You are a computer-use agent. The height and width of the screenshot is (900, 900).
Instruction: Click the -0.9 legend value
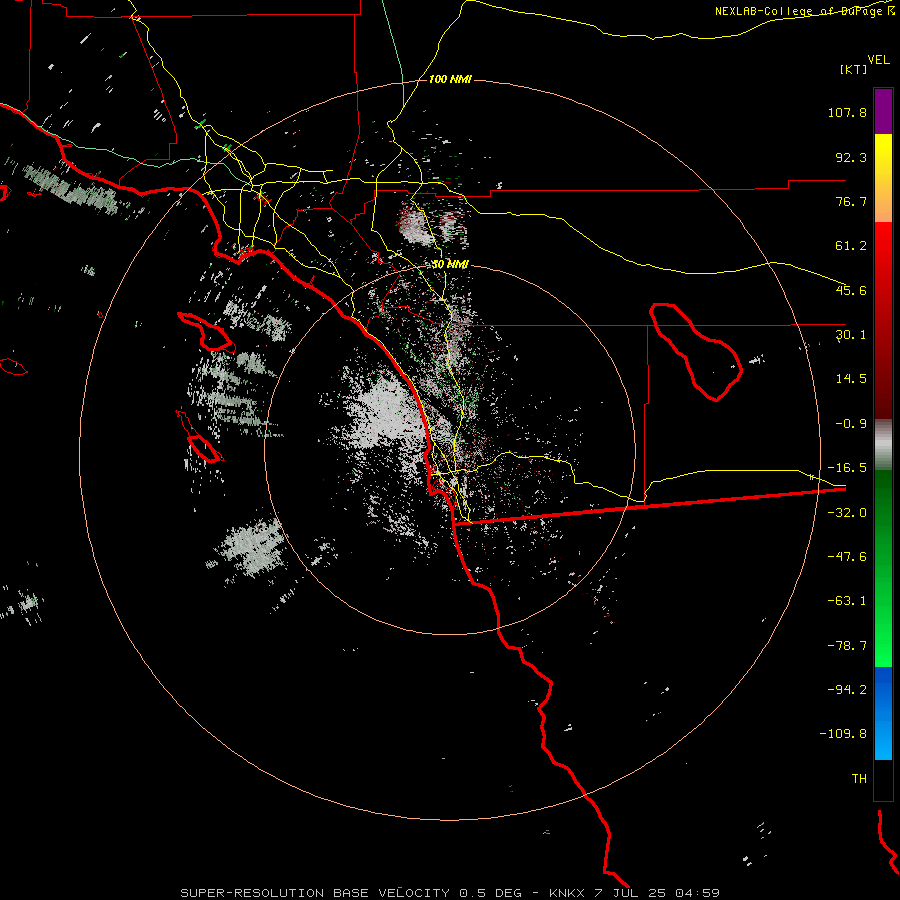click(851, 424)
